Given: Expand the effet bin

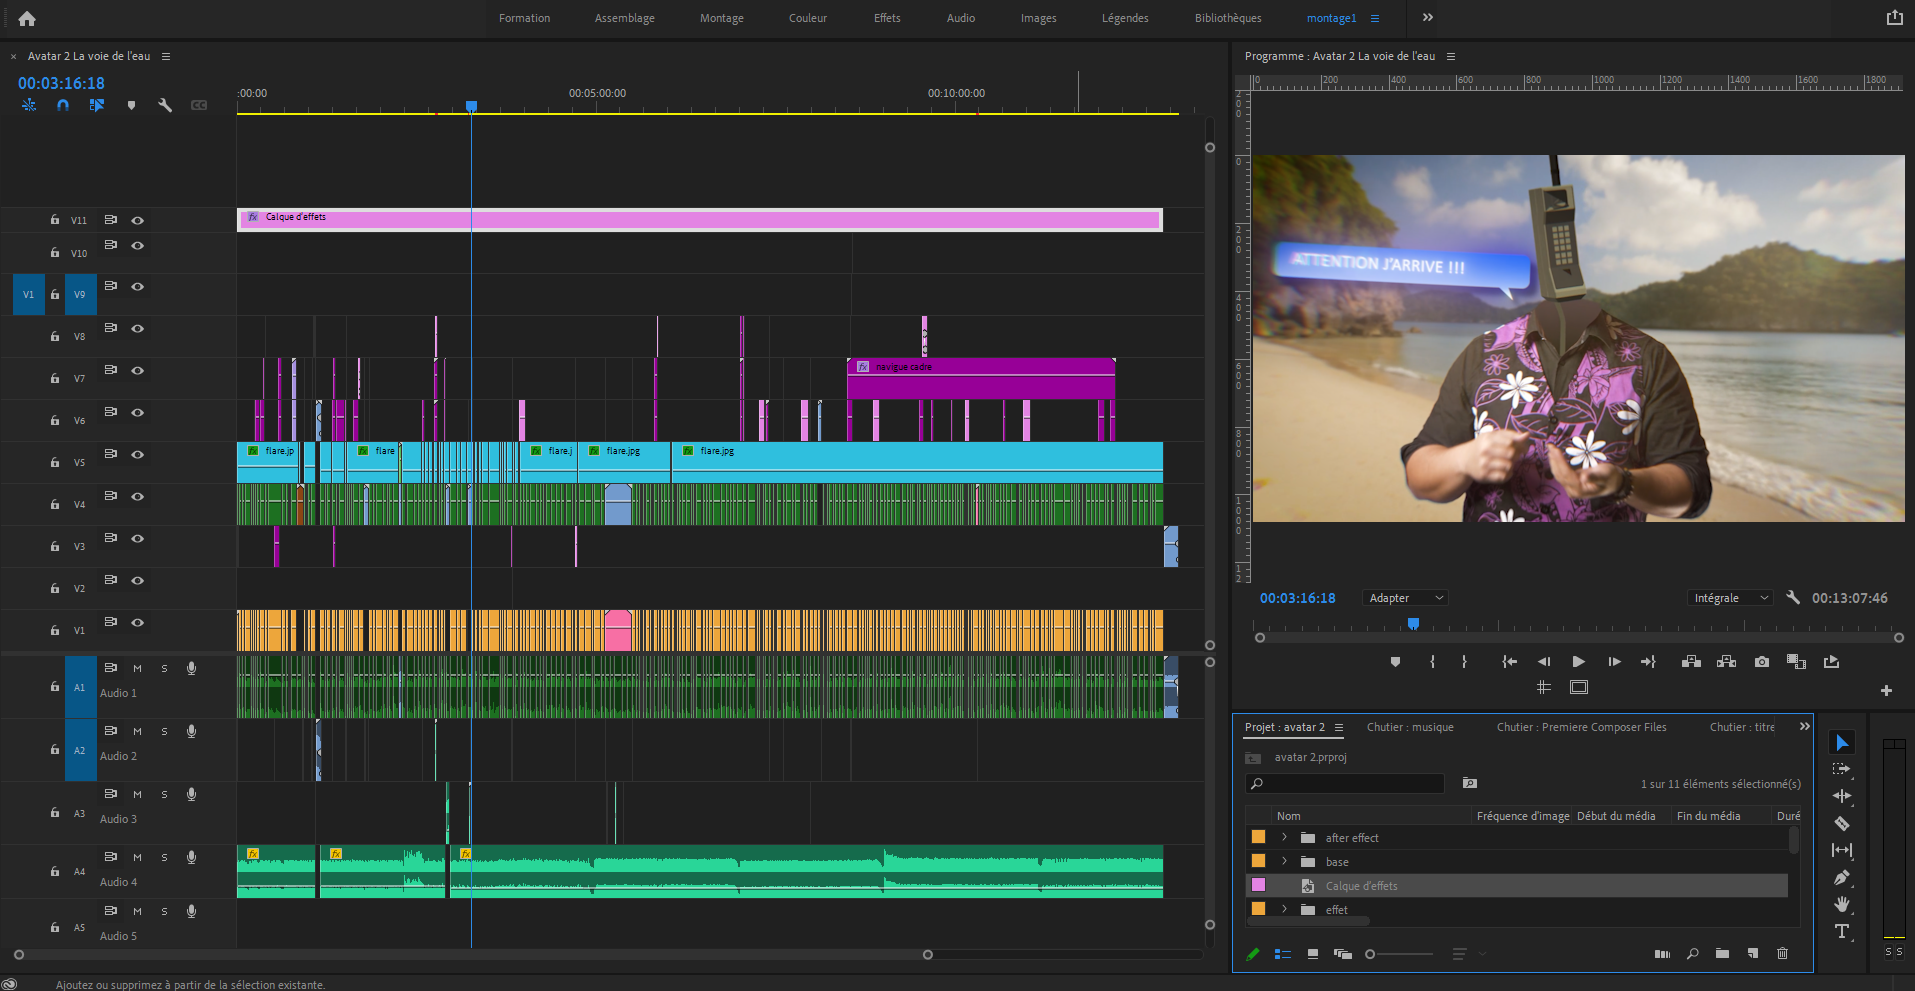Looking at the screenshot, I should (1285, 909).
